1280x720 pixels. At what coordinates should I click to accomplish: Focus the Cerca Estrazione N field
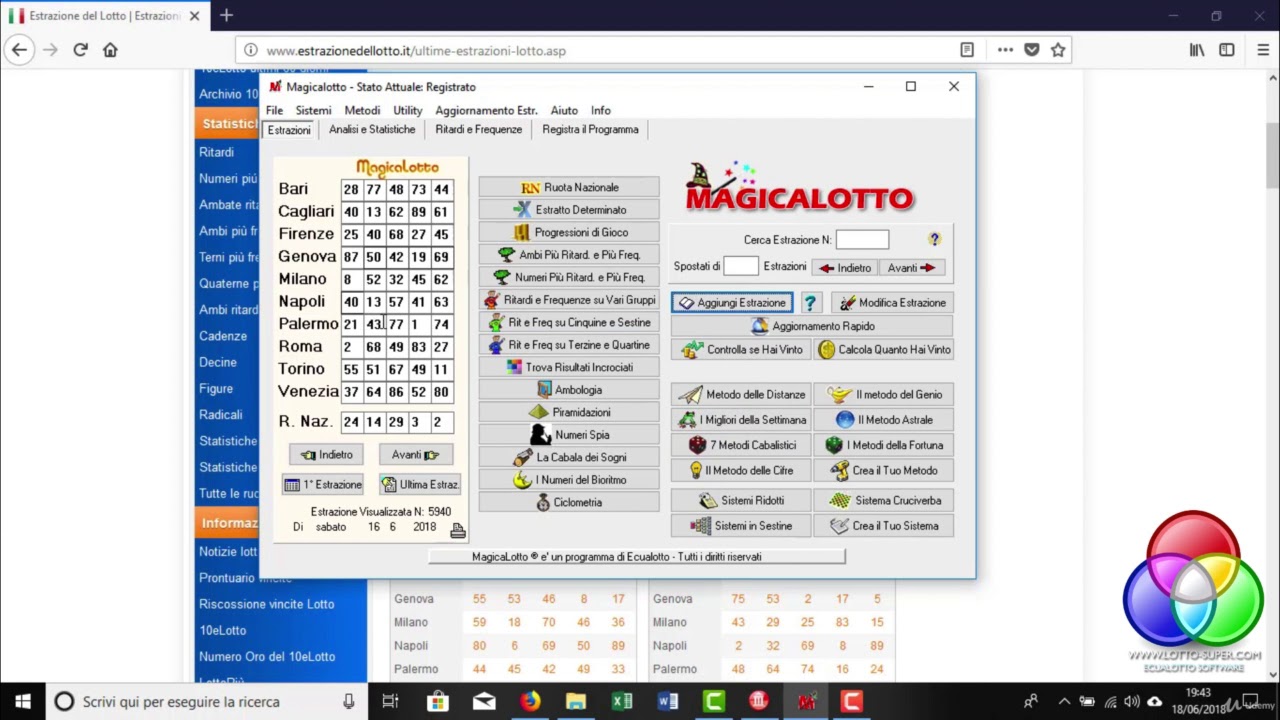click(x=862, y=239)
